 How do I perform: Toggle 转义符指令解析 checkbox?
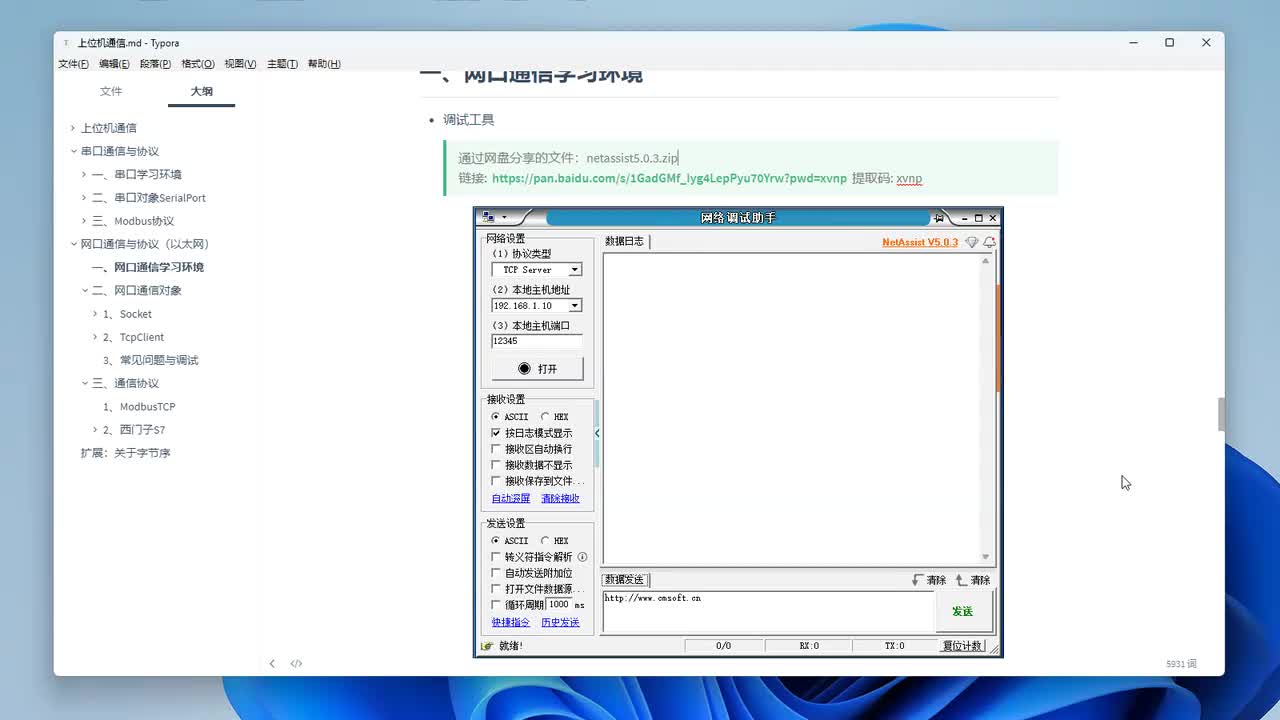coord(496,557)
